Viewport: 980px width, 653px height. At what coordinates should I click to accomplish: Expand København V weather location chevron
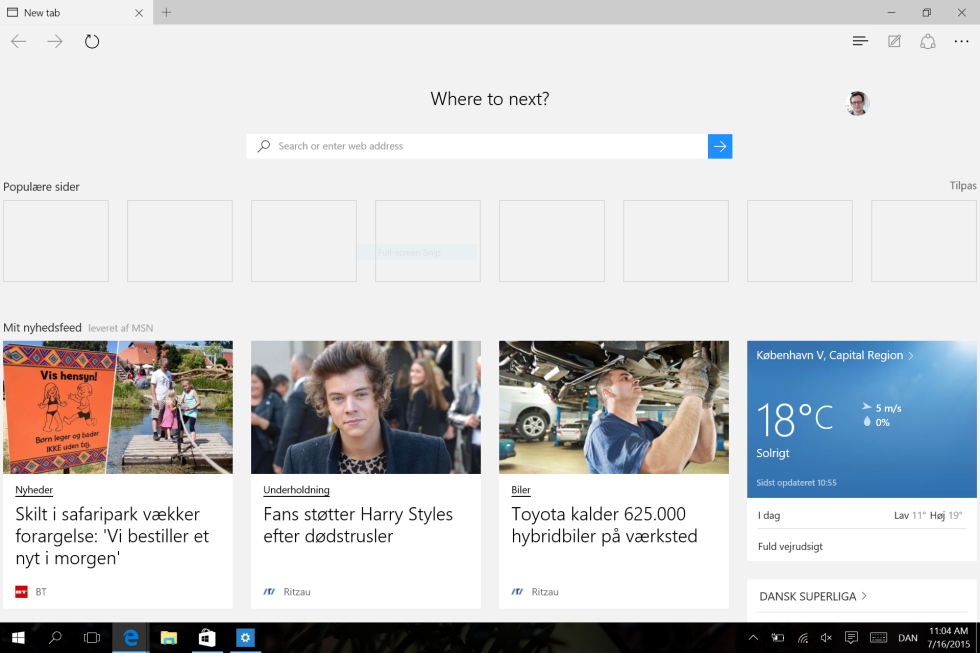[911, 355]
